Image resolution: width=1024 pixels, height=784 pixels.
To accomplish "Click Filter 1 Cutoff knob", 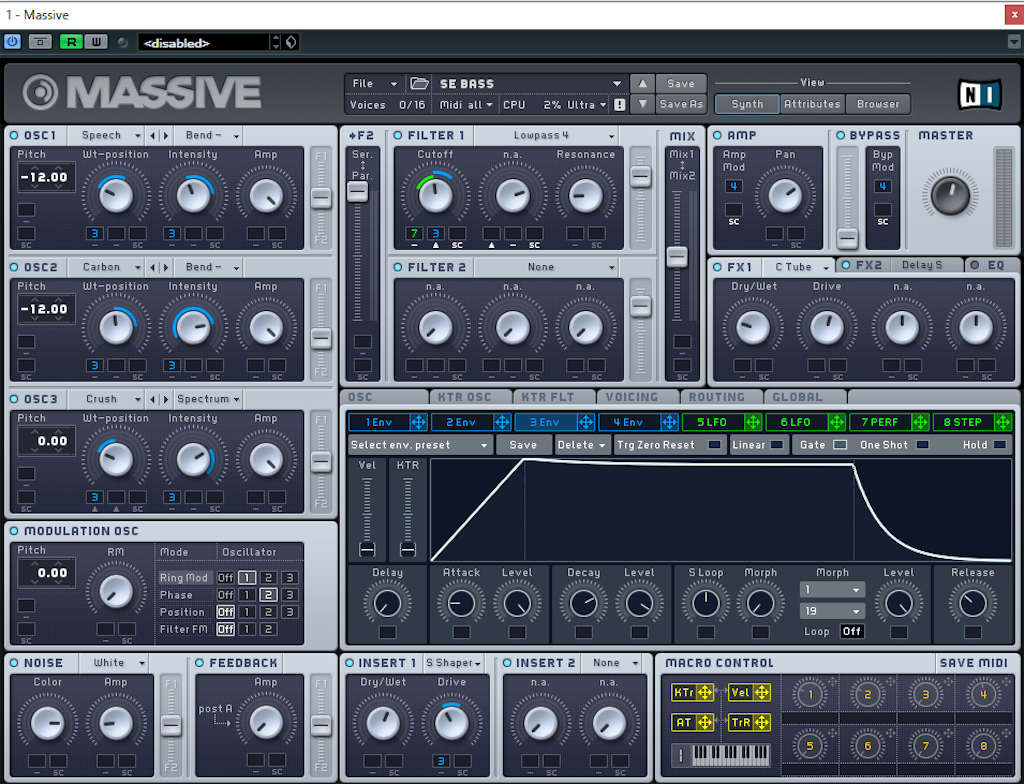I will coord(435,195).
